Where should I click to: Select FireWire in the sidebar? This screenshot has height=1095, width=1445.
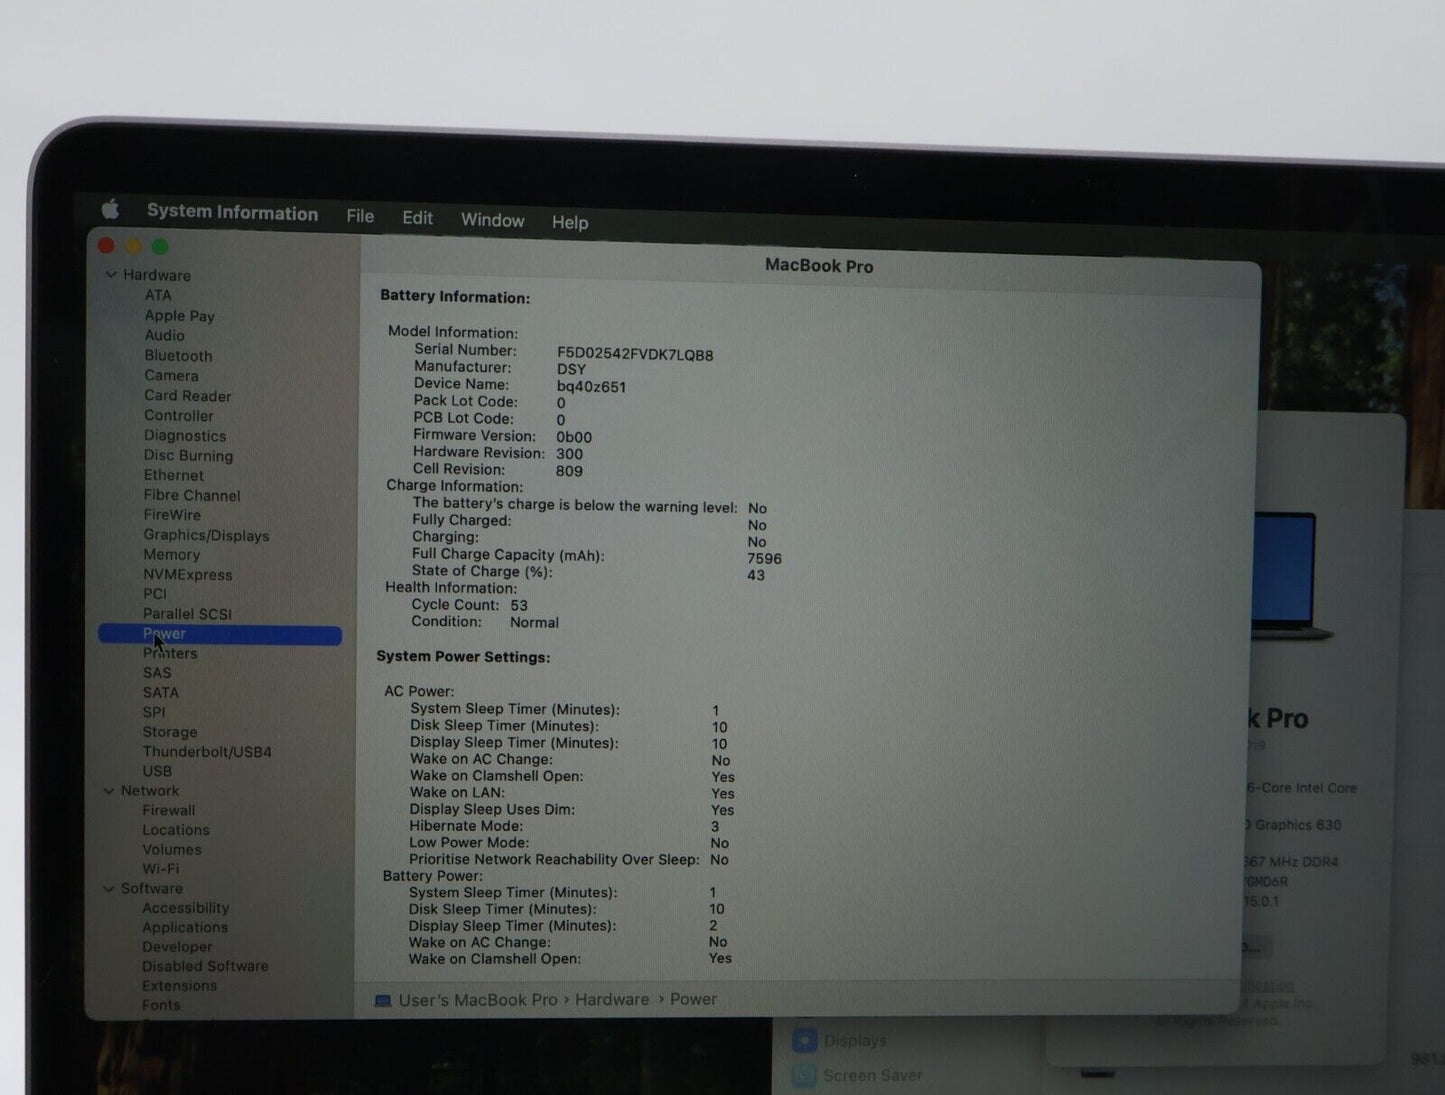[171, 514]
